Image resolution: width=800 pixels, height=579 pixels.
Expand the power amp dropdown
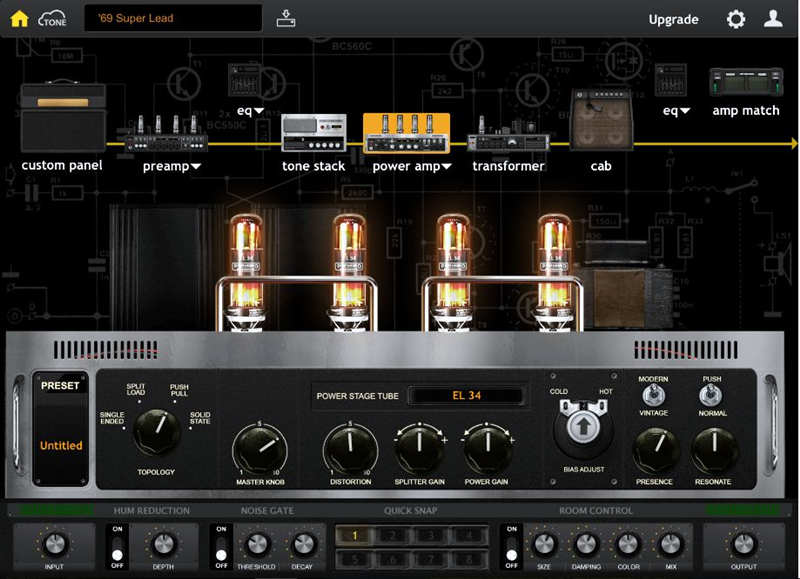446,167
